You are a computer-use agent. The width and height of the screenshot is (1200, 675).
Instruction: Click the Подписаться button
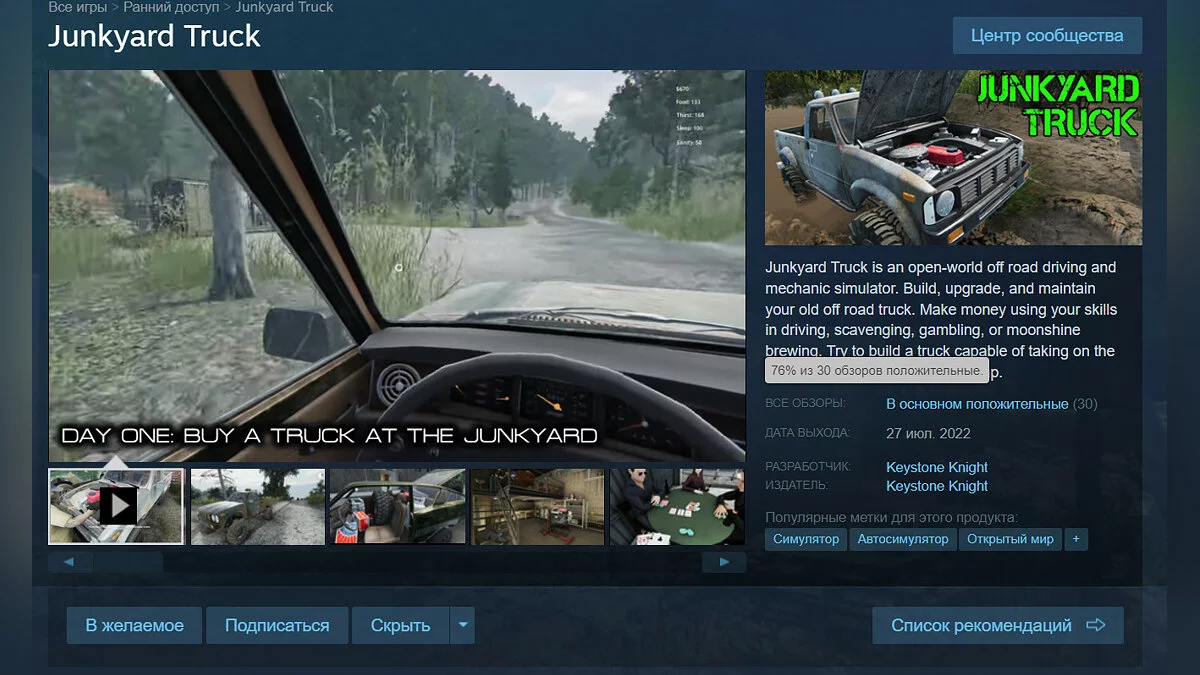277,625
